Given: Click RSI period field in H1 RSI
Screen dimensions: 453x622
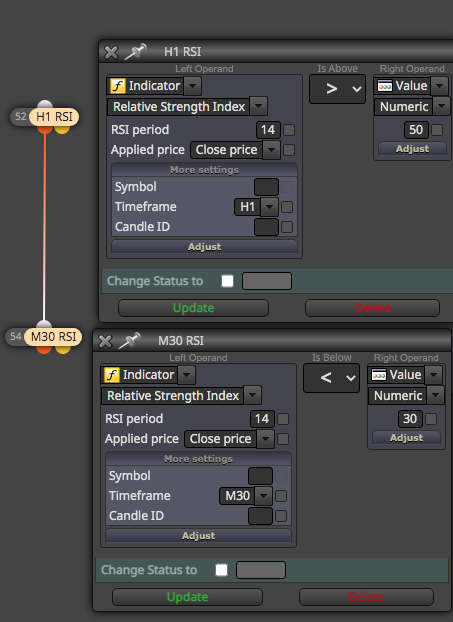Looking at the screenshot, I should (268, 130).
